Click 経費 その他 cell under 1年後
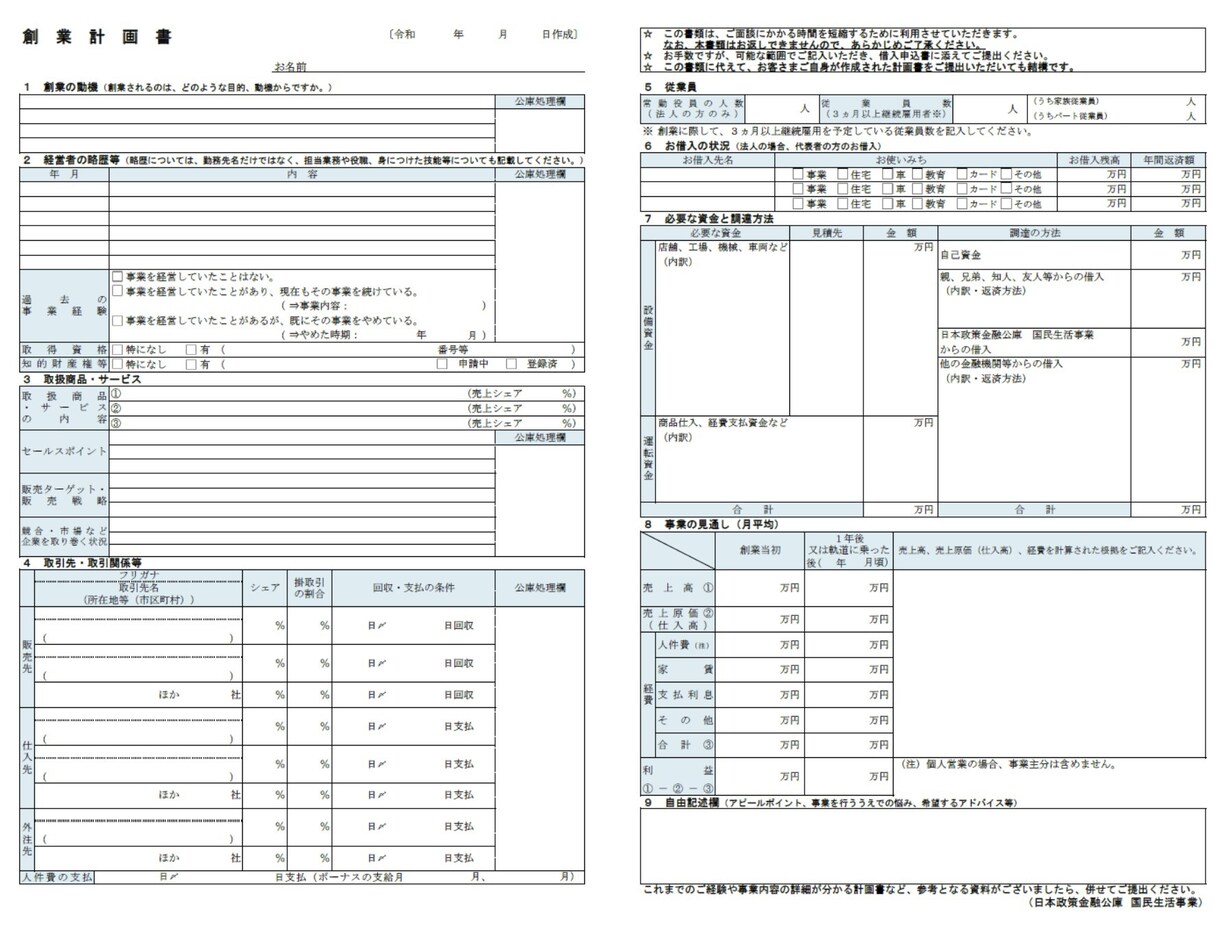The width and height of the screenshot is (1220, 928). click(x=848, y=719)
